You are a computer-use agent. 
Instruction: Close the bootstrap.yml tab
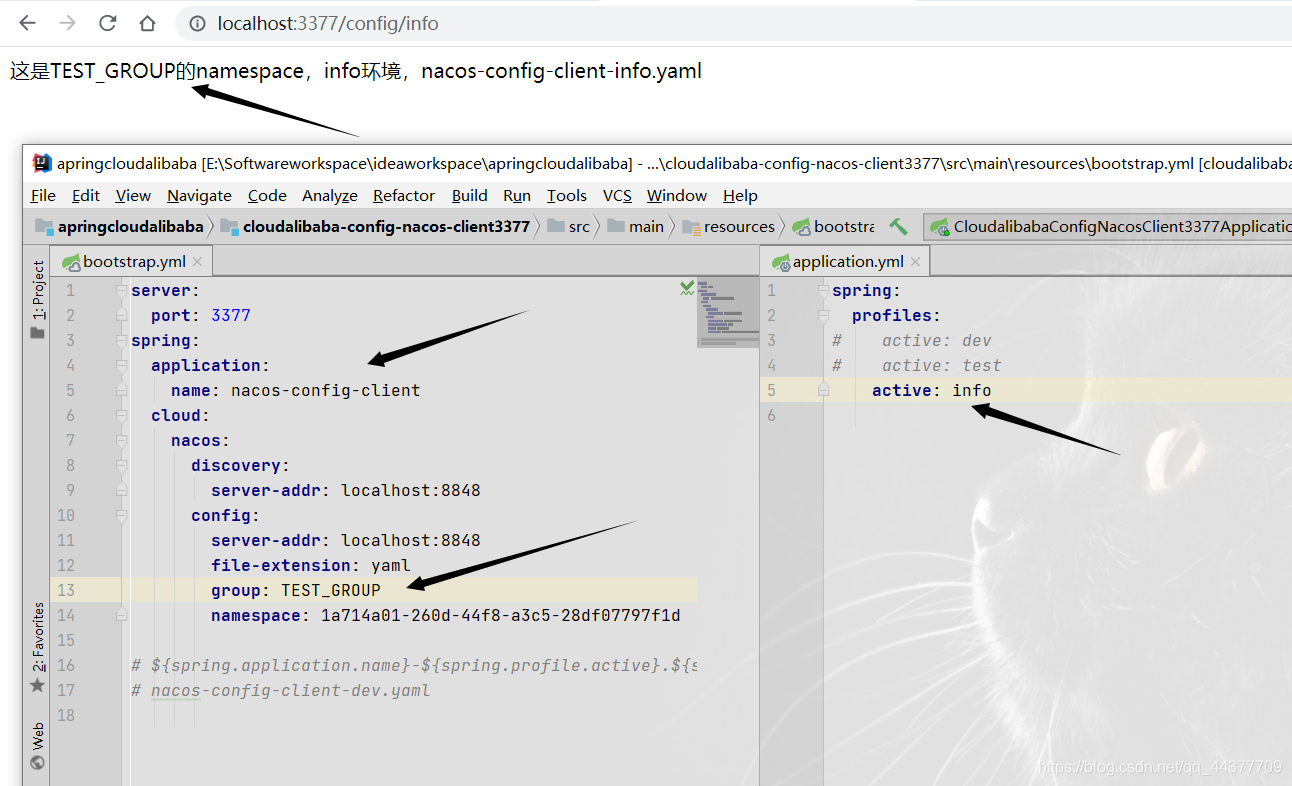point(197,262)
